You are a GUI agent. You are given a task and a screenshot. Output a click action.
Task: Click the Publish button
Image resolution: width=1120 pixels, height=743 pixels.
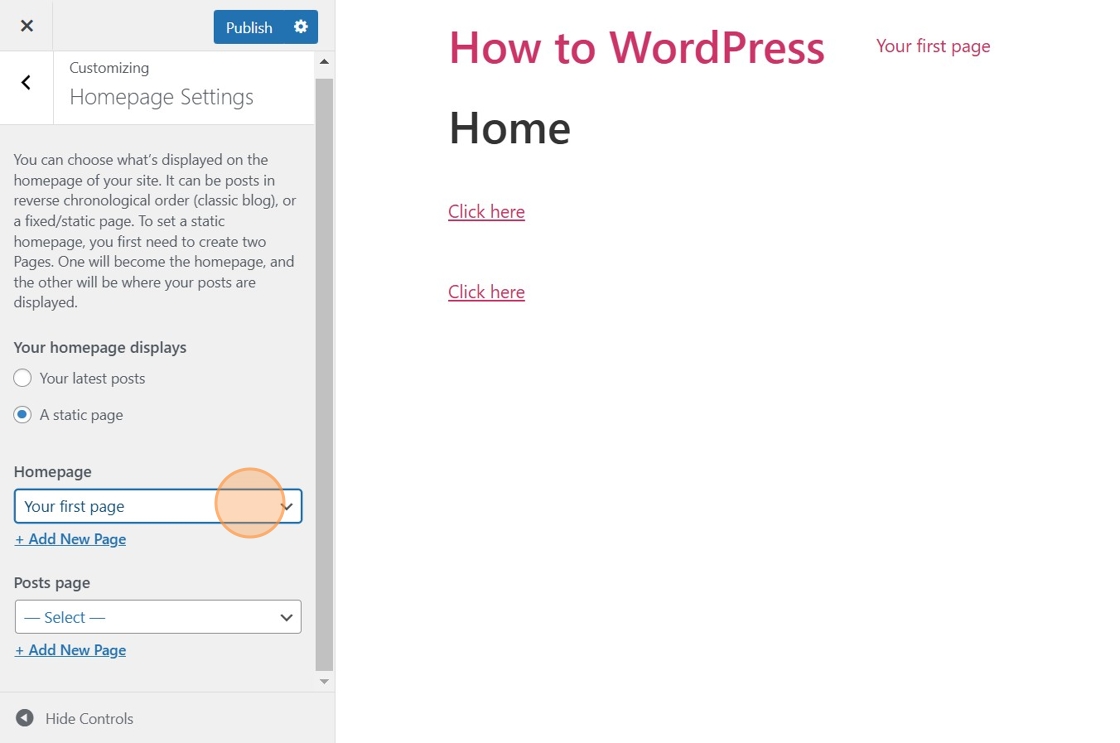pos(249,27)
